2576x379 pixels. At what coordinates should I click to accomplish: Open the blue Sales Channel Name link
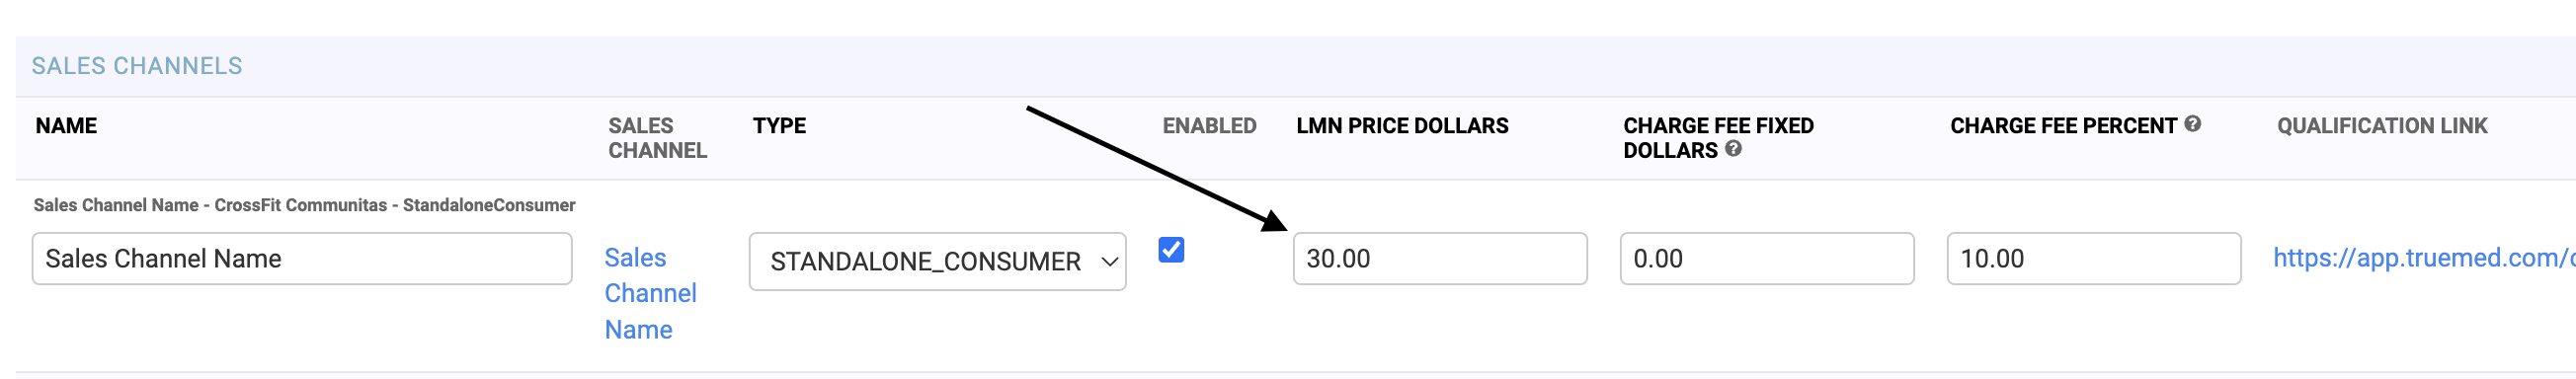(x=650, y=293)
